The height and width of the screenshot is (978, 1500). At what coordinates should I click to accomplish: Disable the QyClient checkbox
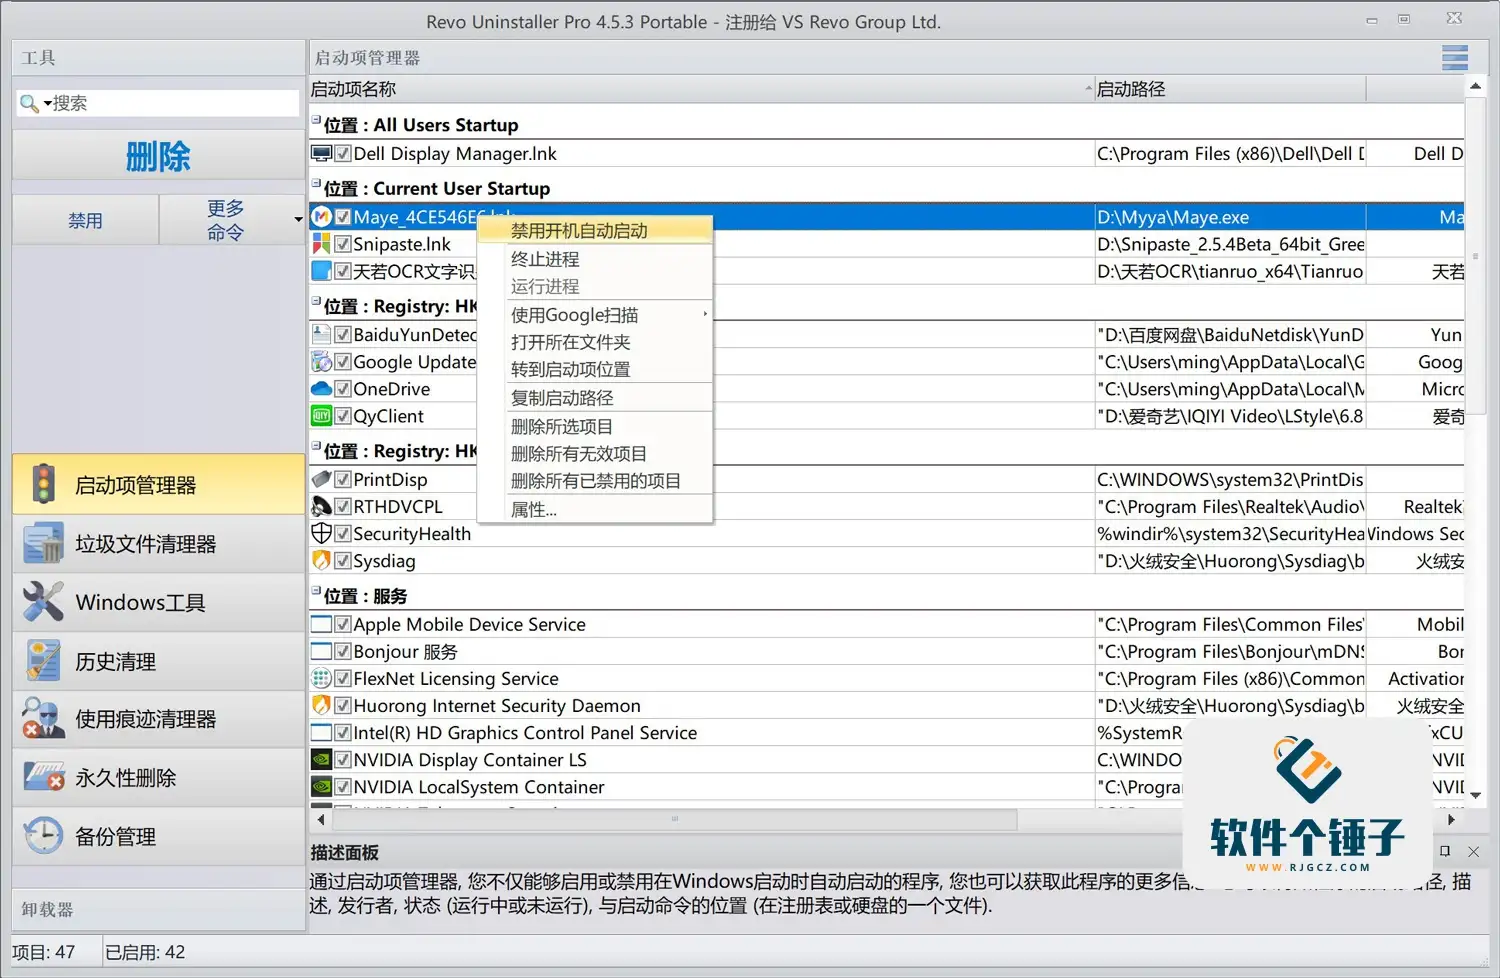[343, 415]
